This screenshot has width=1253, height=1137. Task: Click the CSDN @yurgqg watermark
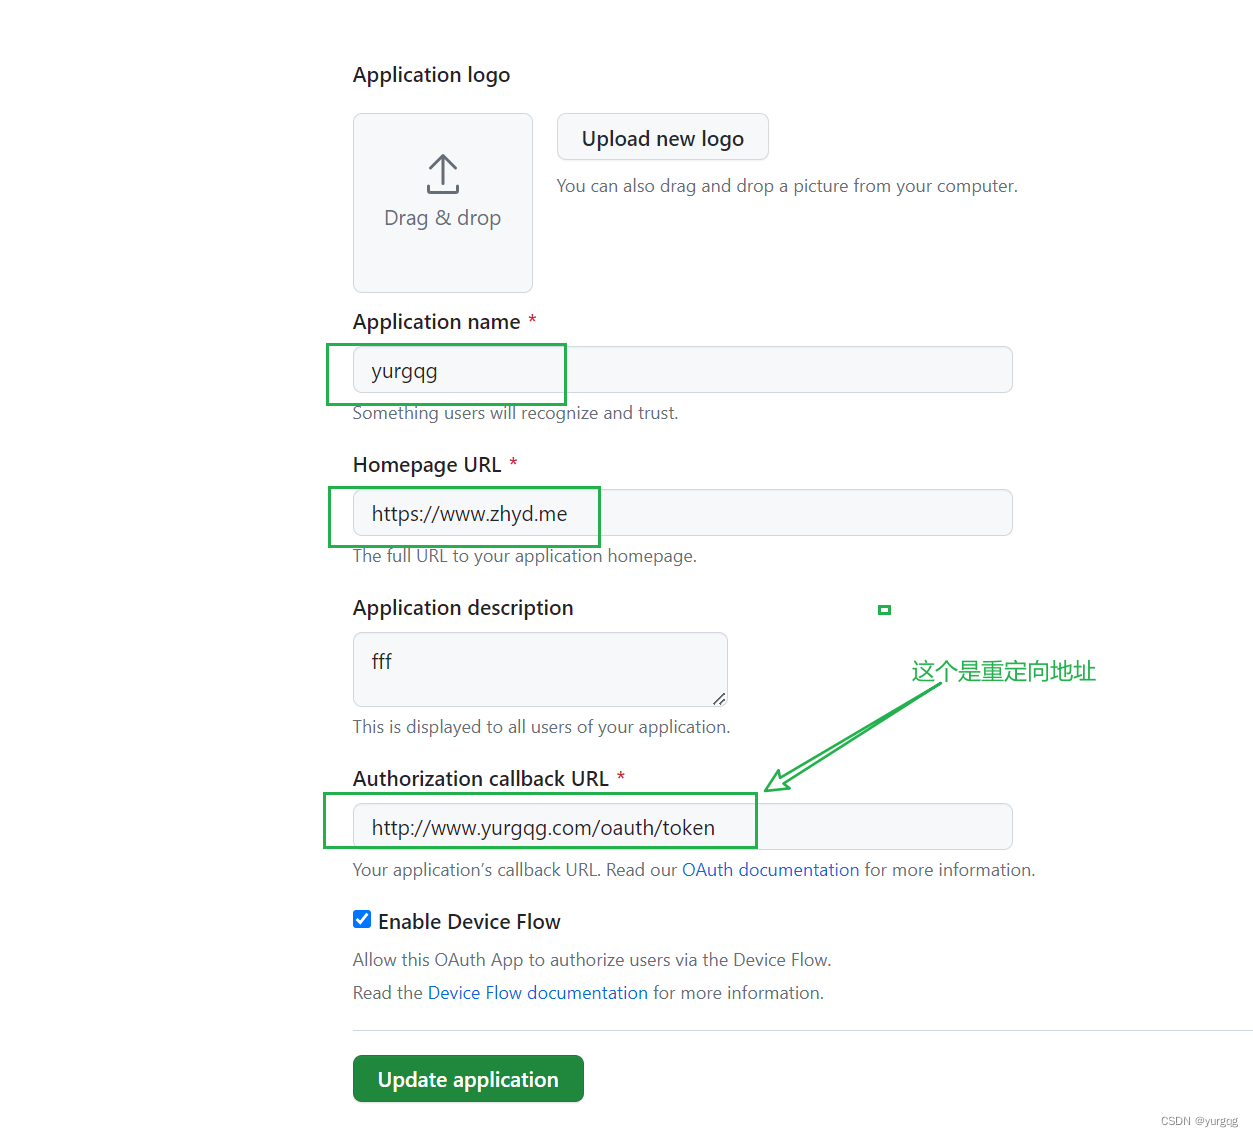point(1199,1120)
